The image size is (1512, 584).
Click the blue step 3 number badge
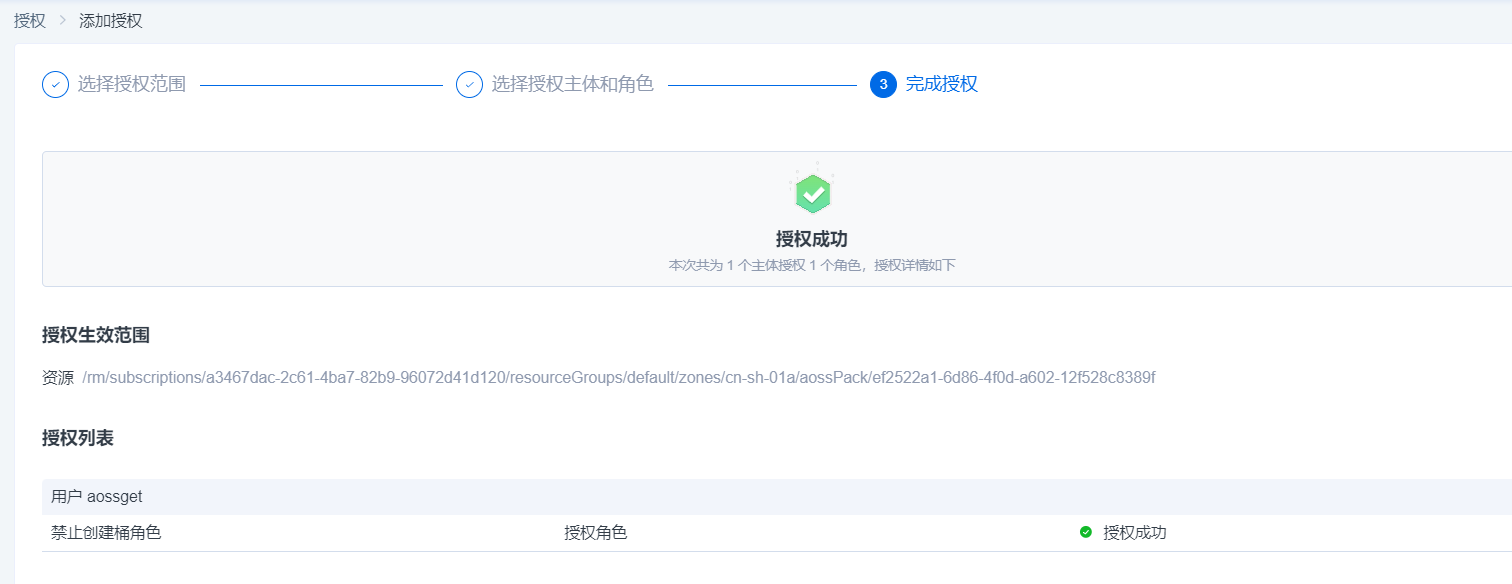coord(883,85)
